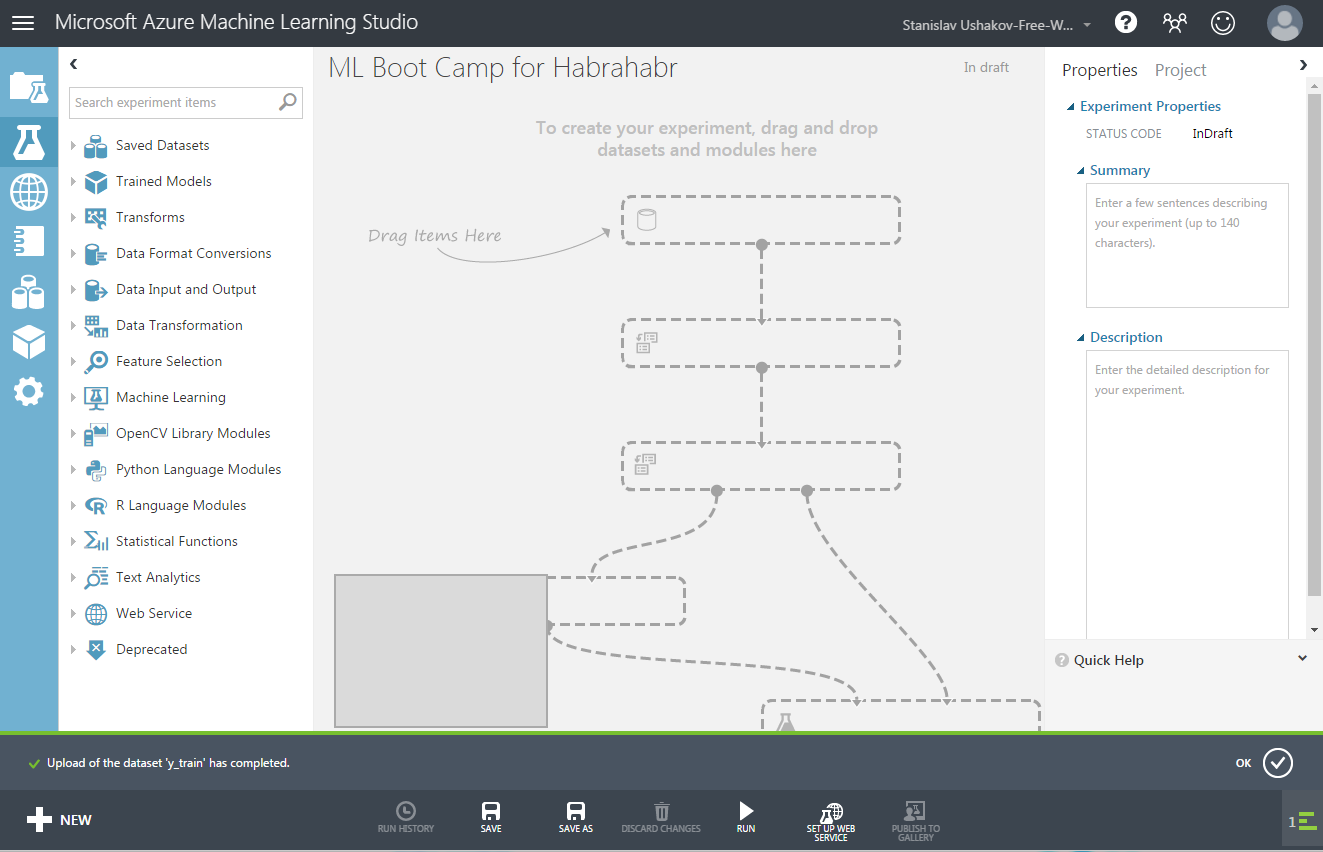Open RUN HISTORY

click(x=405, y=818)
